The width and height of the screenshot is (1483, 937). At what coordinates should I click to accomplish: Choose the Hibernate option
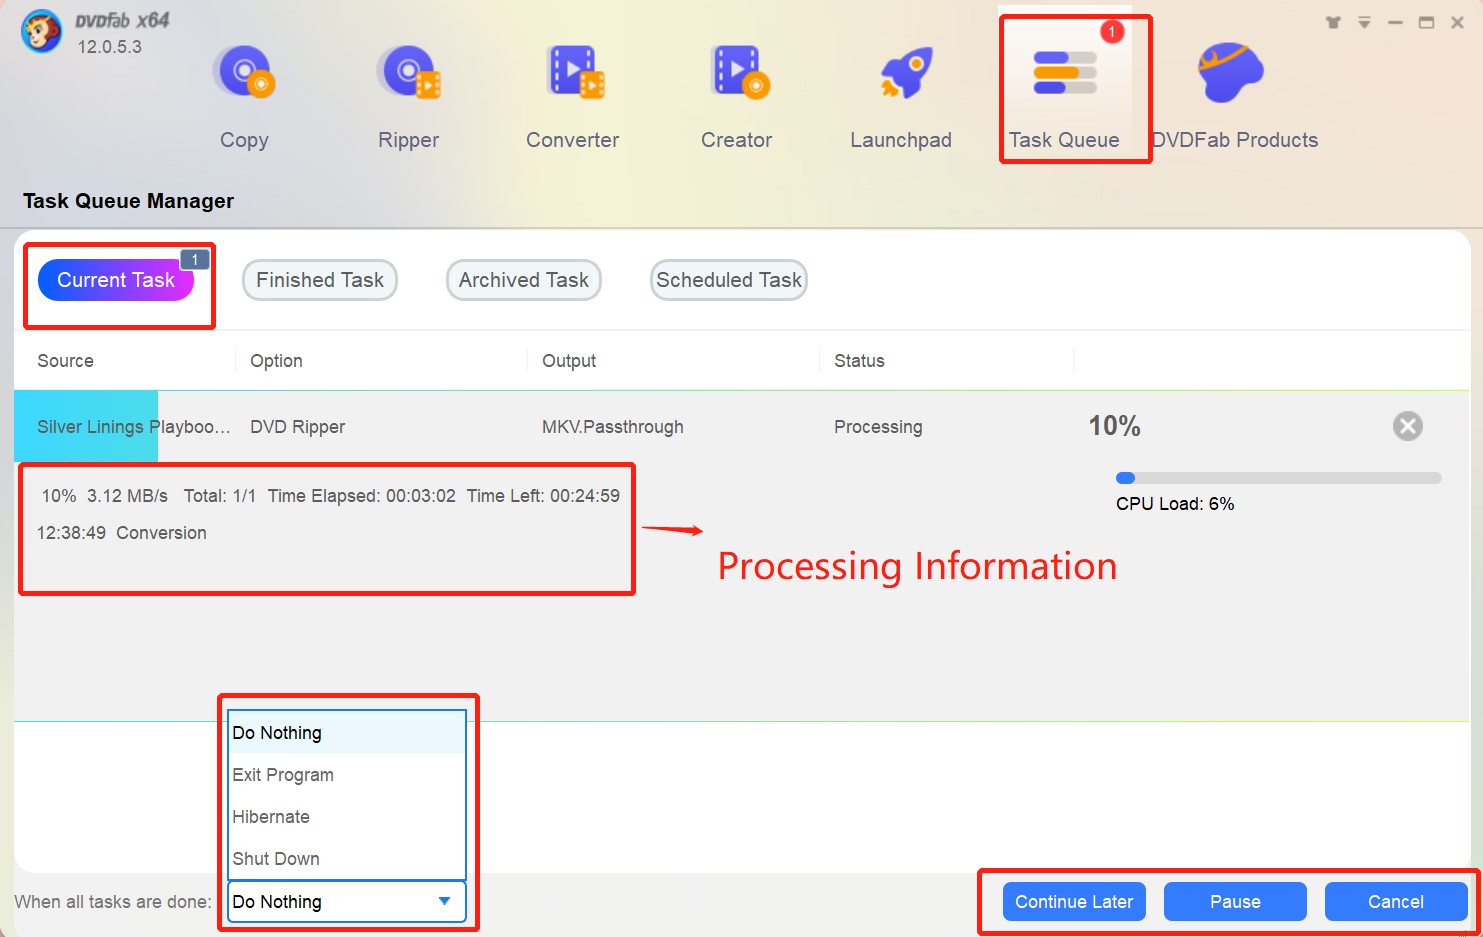pyautogui.click(x=347, y=817)
